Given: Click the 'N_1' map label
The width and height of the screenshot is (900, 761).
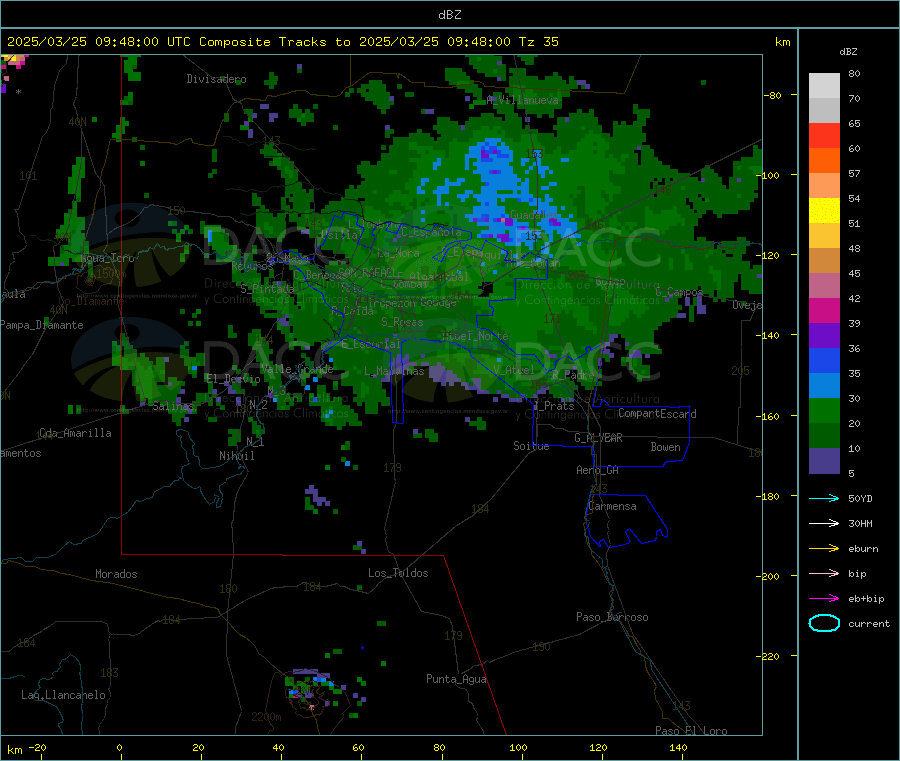Looking at the screenshot, I should 255,441.
